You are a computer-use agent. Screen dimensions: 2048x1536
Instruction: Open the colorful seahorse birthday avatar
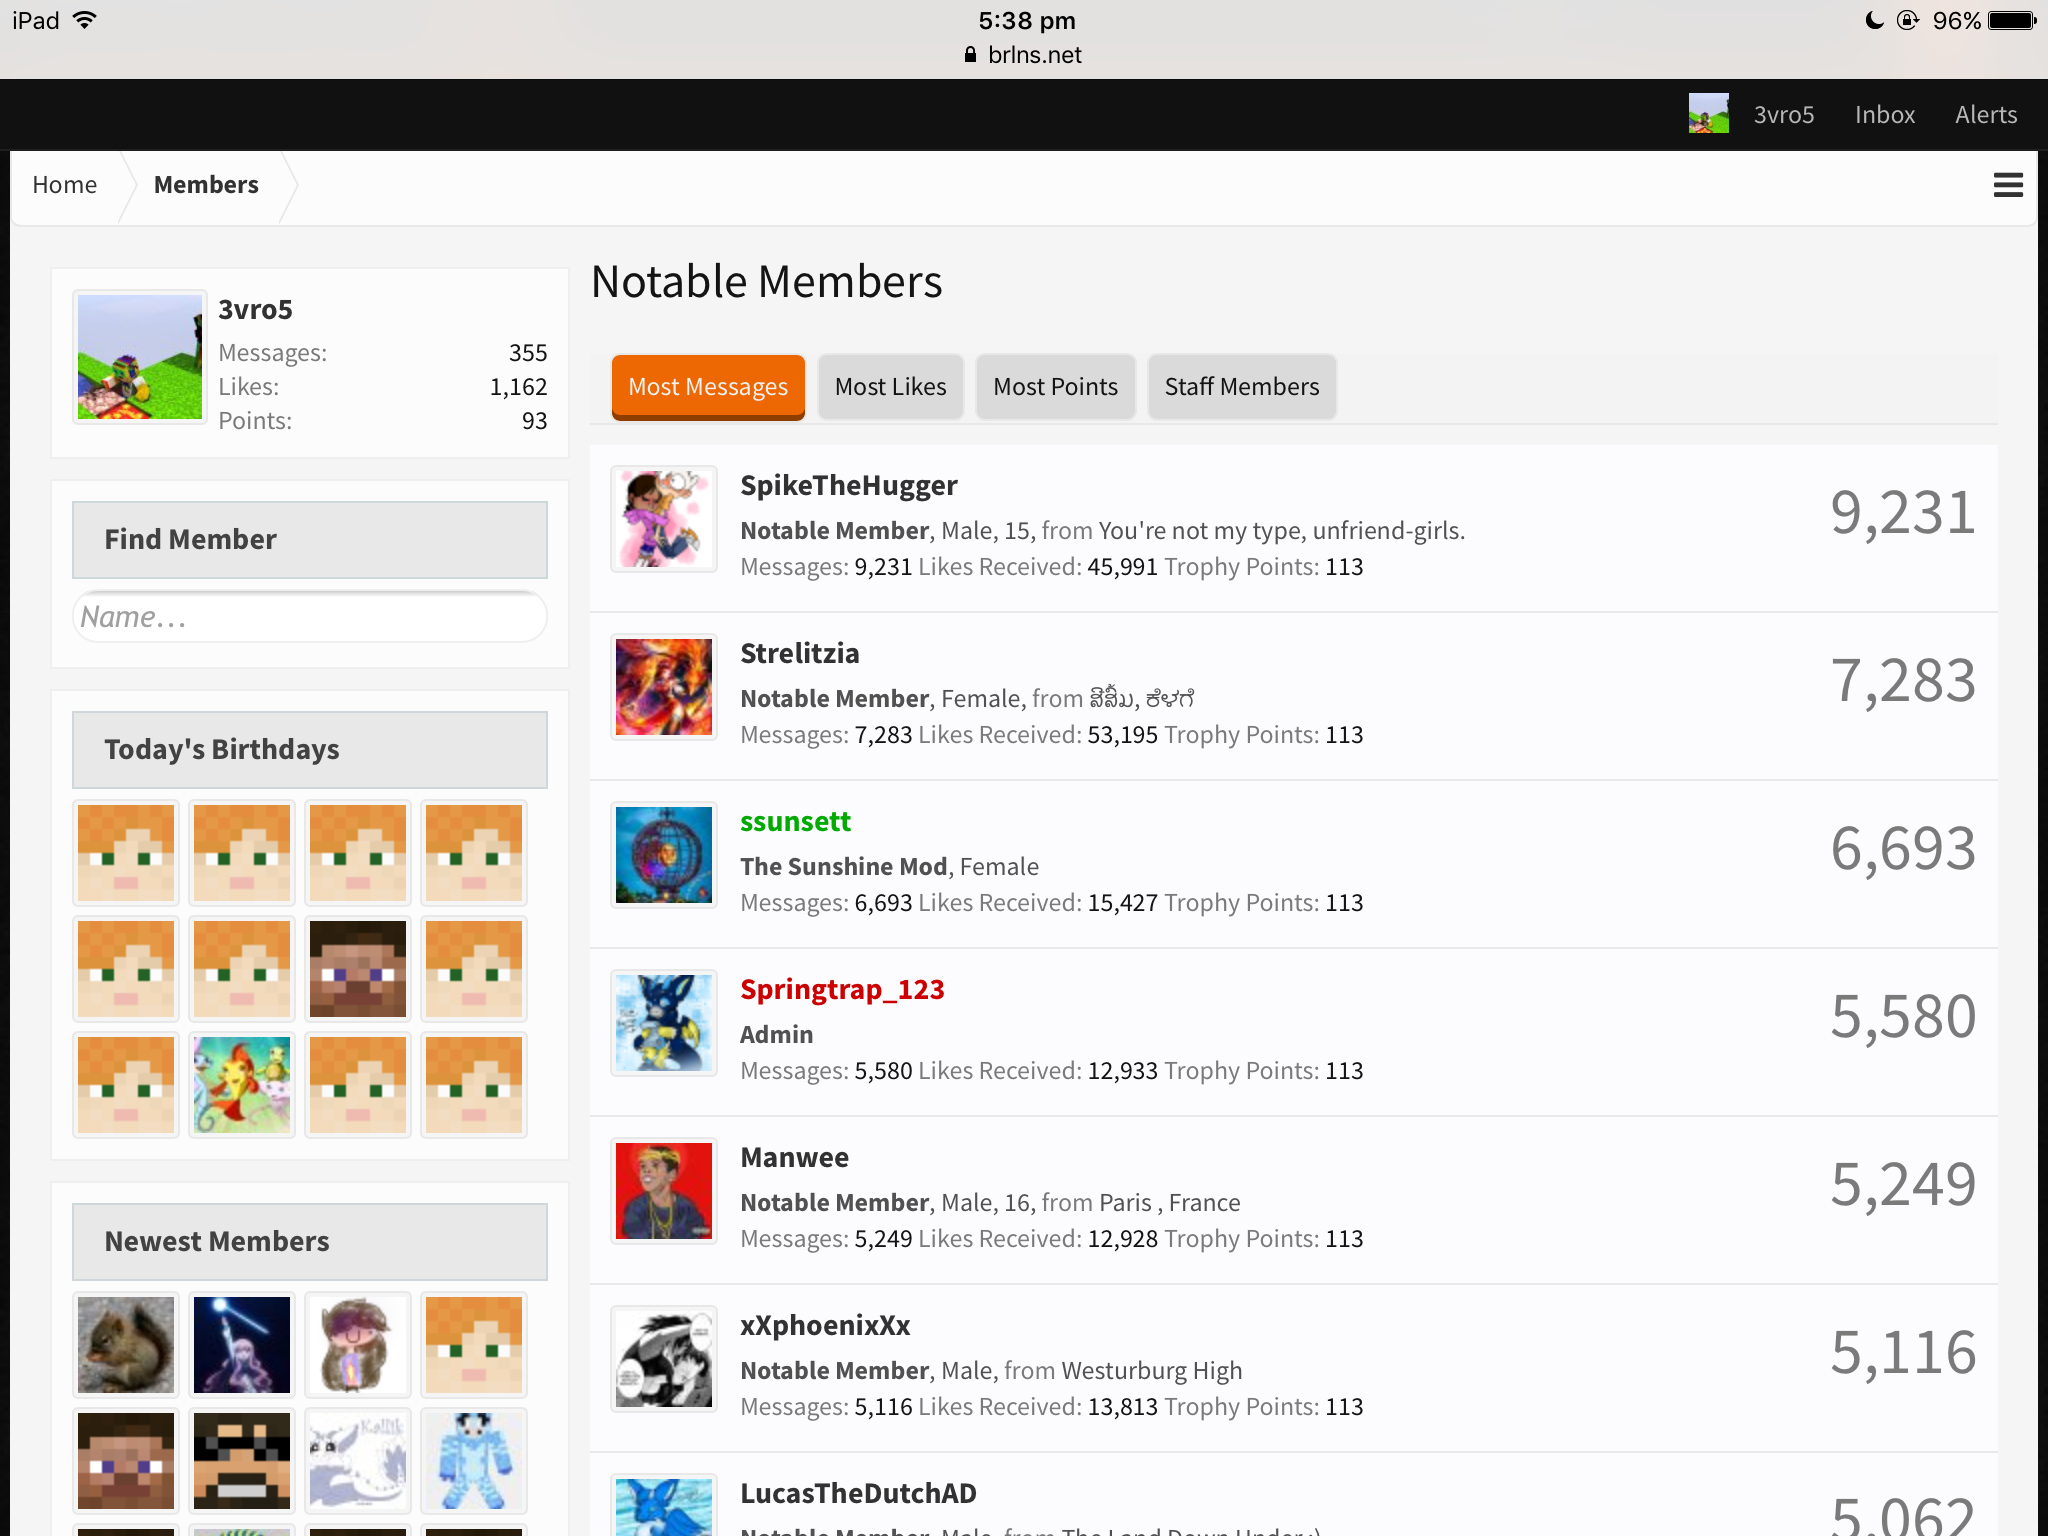click(x=242, y=1085)
